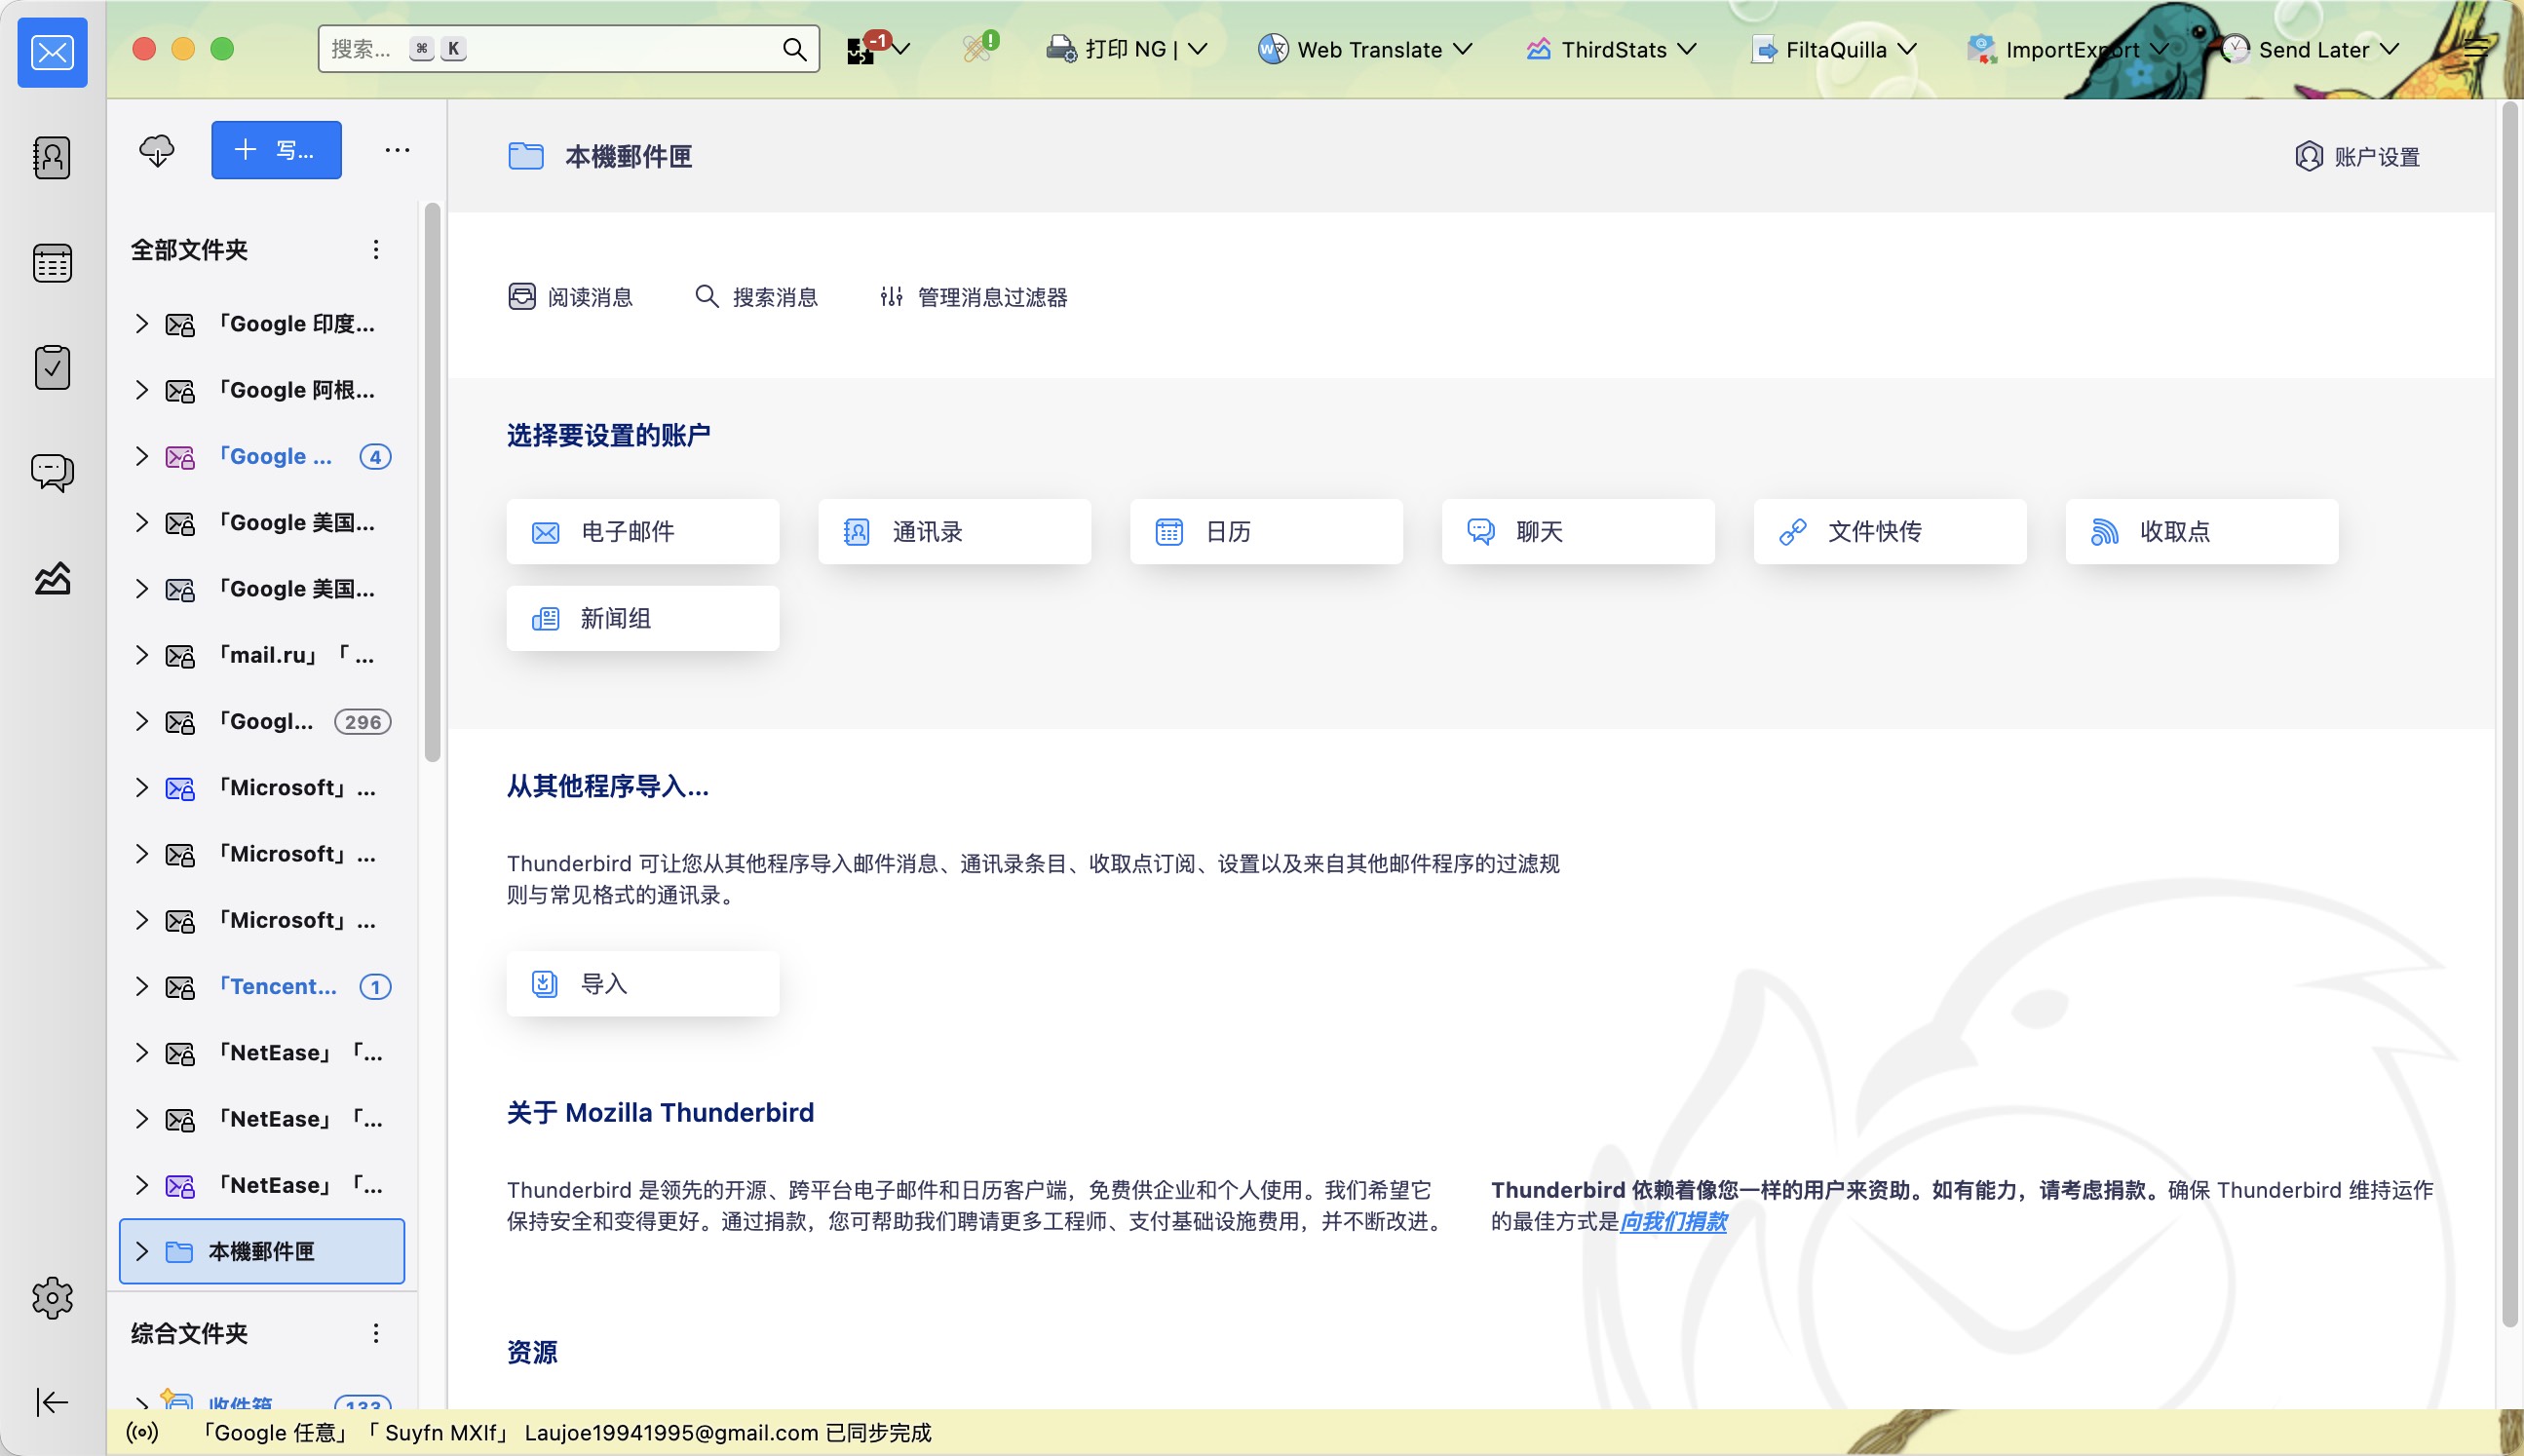
Task: Click the online status icon in status bar
Action: point(142,1432)
